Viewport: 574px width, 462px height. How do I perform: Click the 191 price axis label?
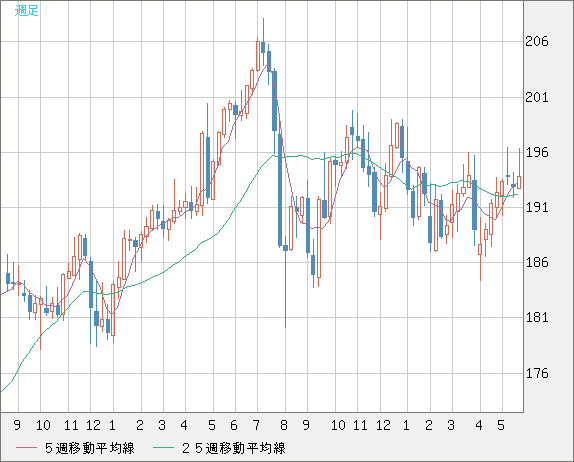(x=537, y=208)
